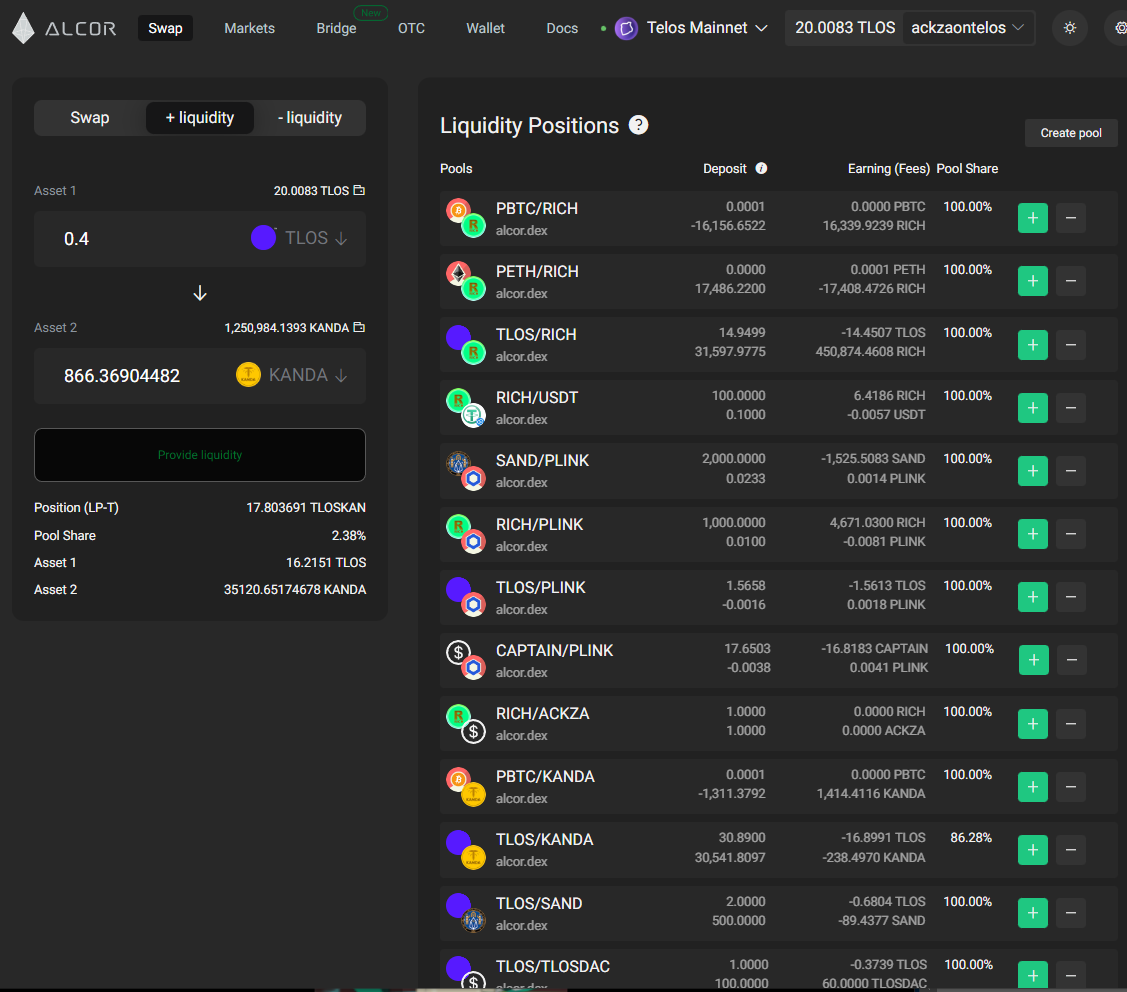Add liquidity to PBTC/KANDA with plus button
Image resolution: width=1127 pixels, height=992 pixels.
click(x=1033, y=786)
